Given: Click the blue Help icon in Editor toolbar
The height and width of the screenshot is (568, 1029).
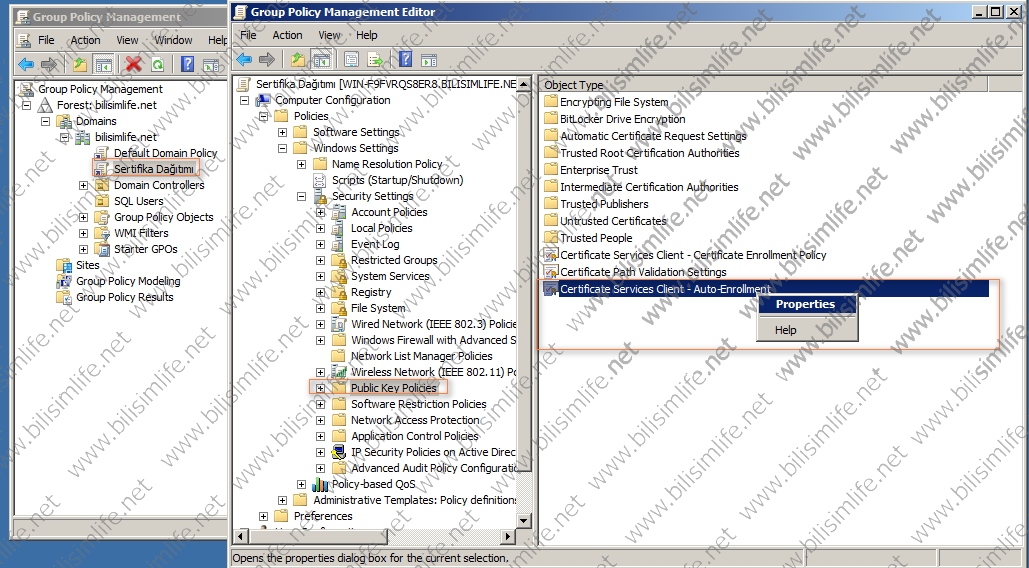Looking at the screenshot, I should pyautogui.click(x=406, y=60).
